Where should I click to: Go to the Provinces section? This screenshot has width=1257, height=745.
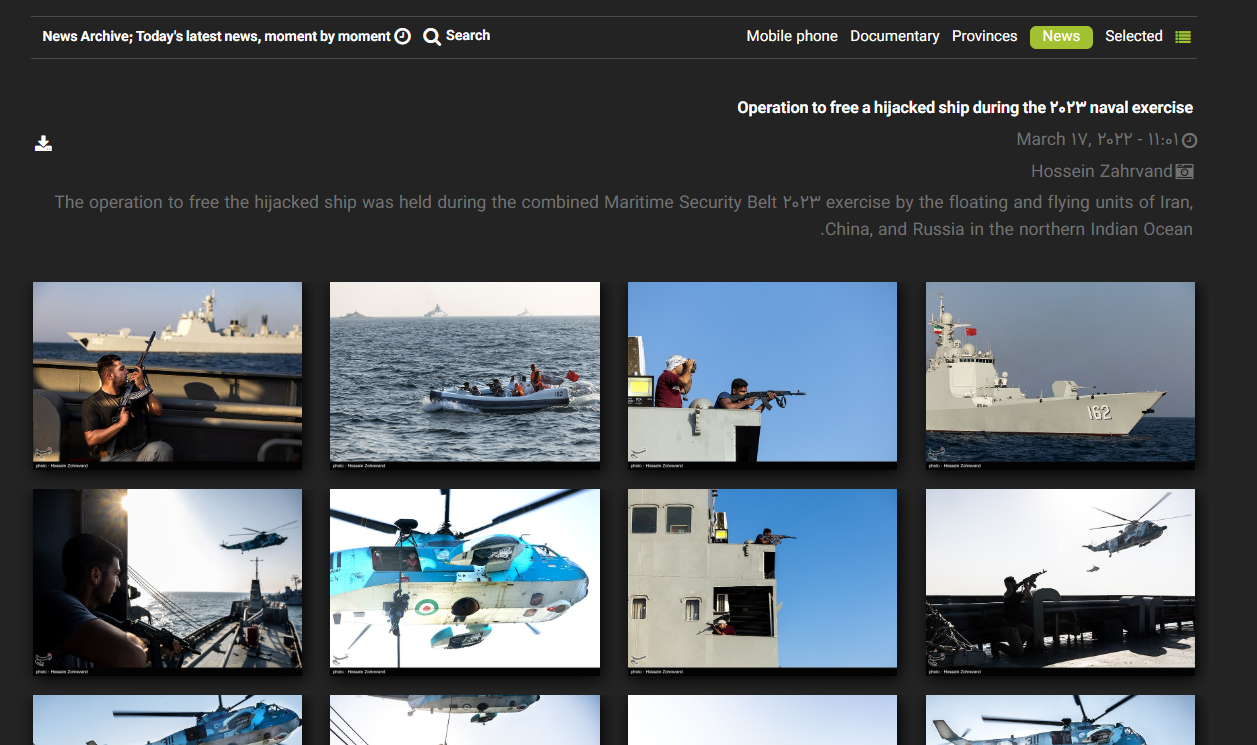[984, 36]
